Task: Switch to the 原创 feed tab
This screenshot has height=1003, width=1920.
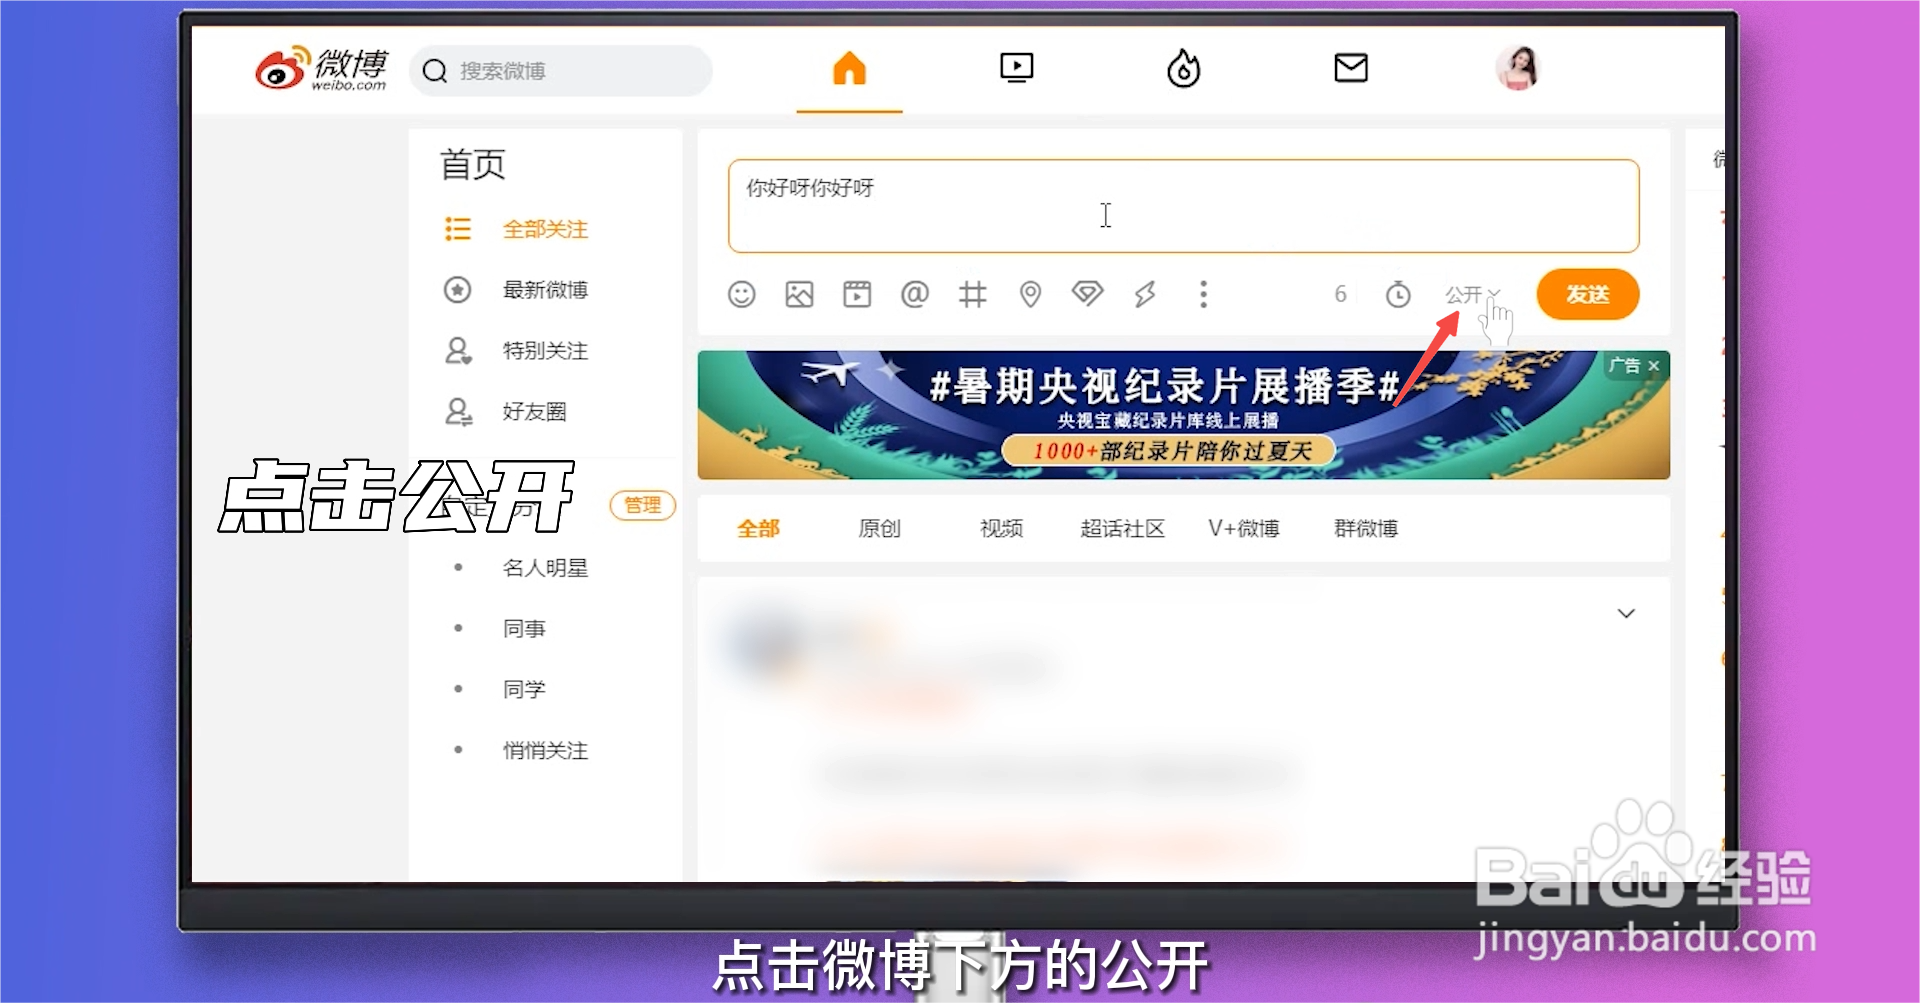Action: coord(879,529)
